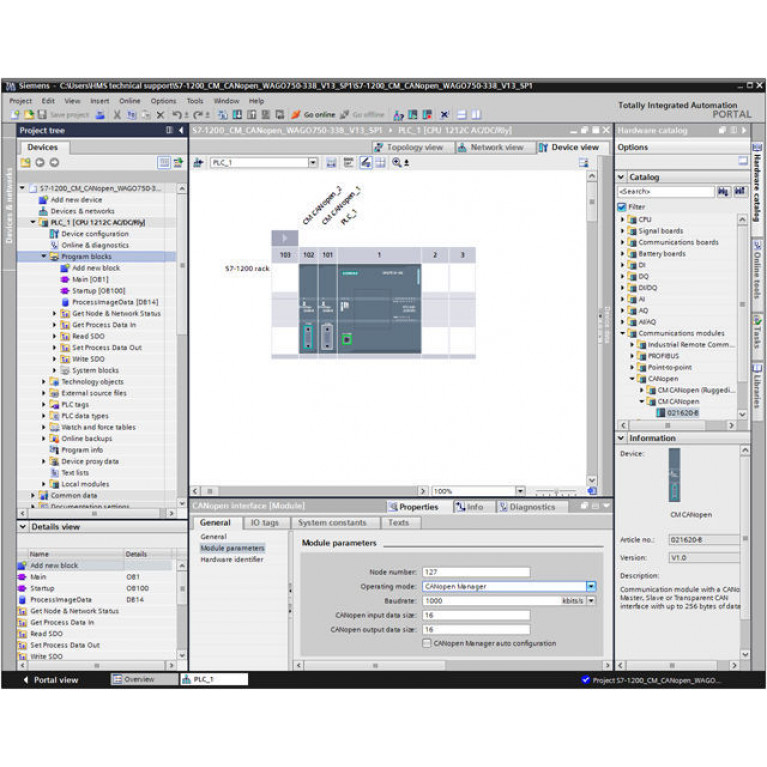767x767 pixels.
Task: Click the green connector on CM CANopen module
Action: [x=308, y=337]
